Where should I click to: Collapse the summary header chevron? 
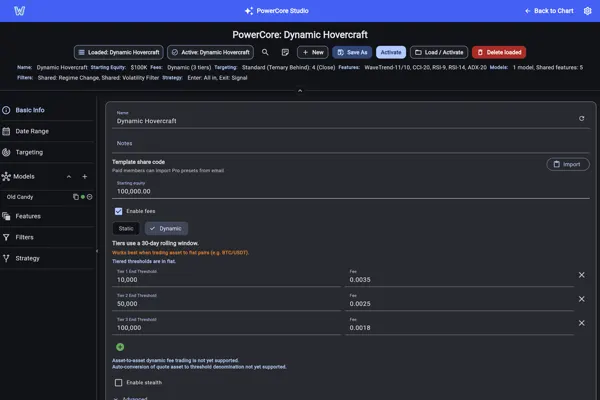click(x=300, y=91)
